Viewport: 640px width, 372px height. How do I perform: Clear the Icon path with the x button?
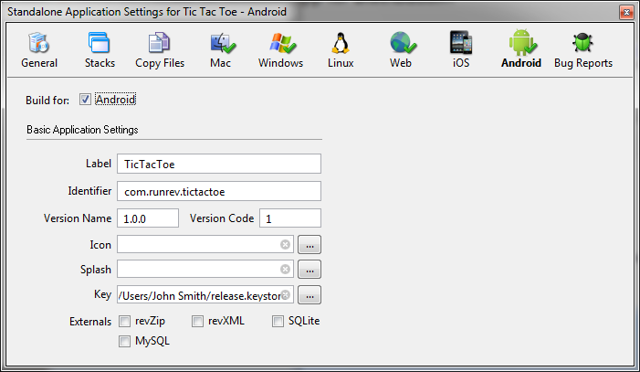pyautogui.click(x=285, y=244)
